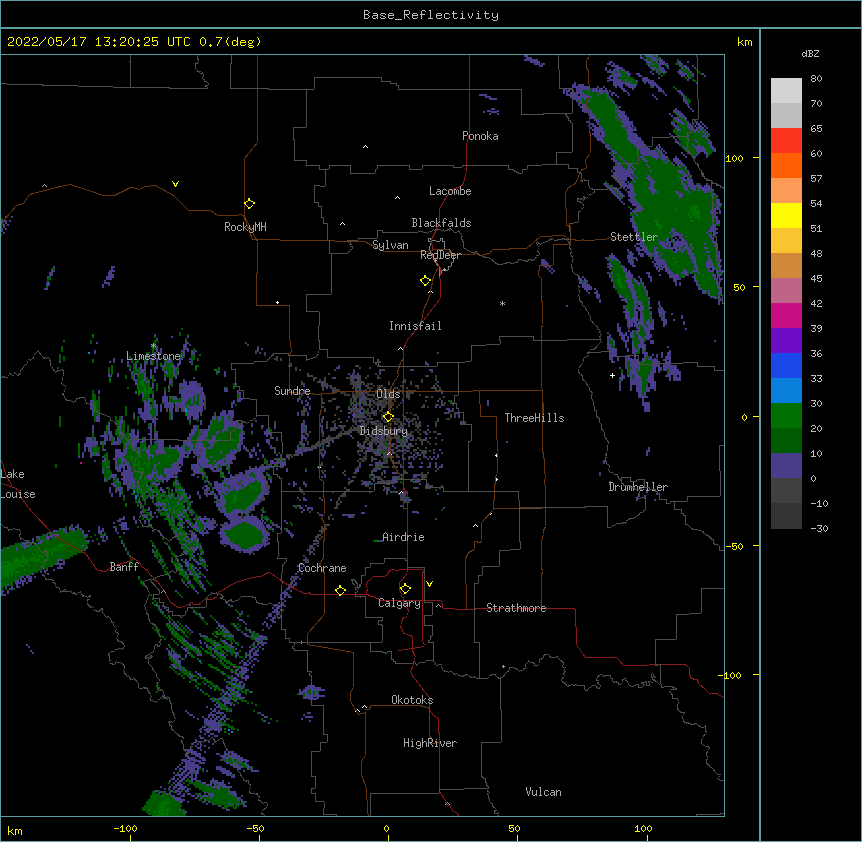Screen dimensions: 862x842
Task: Click the white asterisk marker east of Innisfail
Action: (502, 303)
